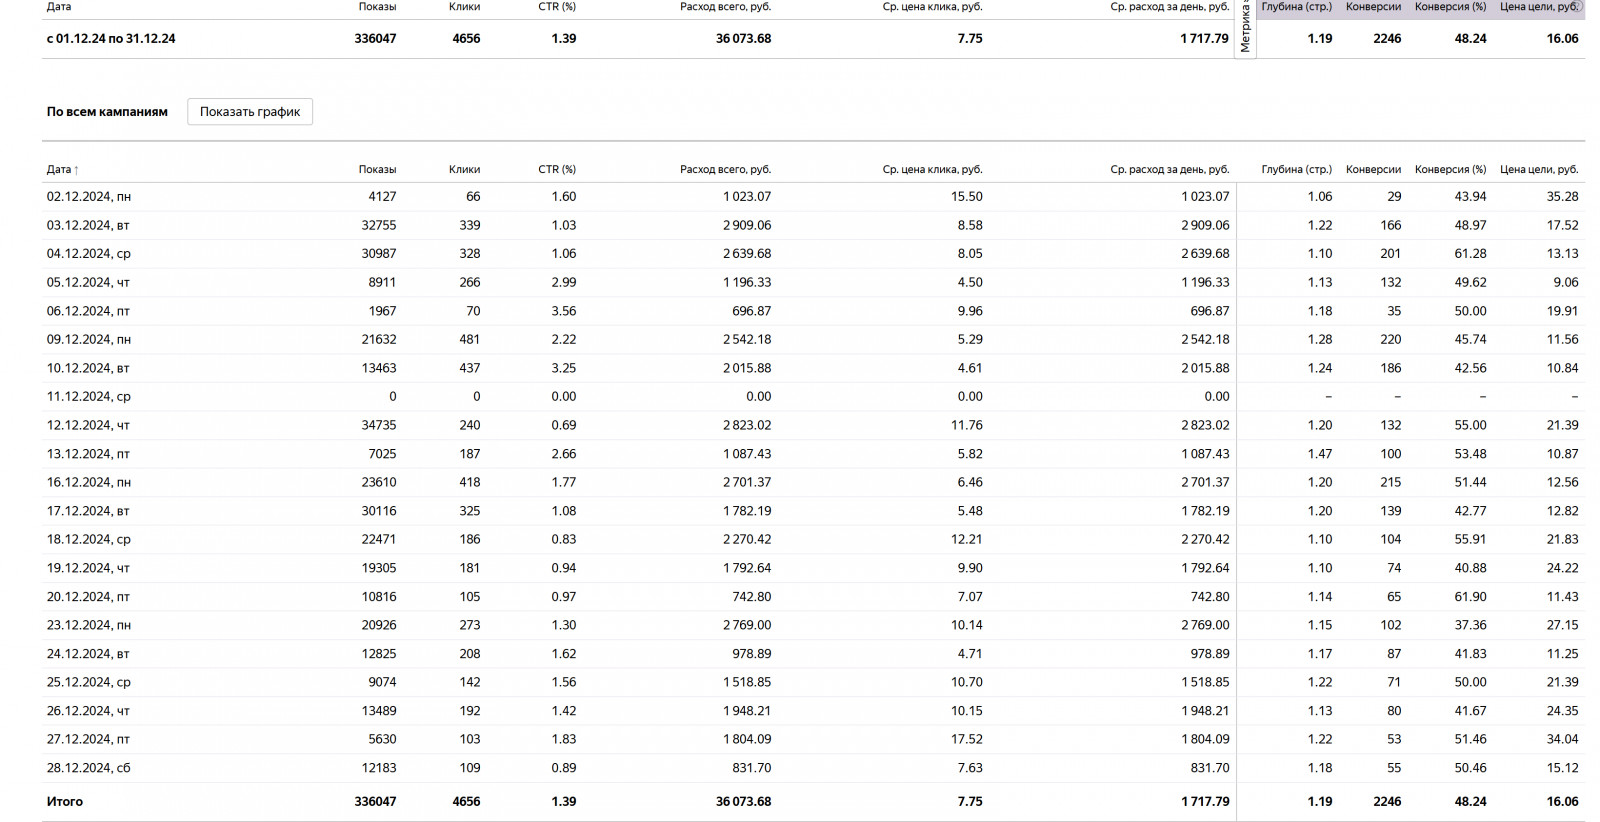Click the Показать график button
The height and width of the screenshot is (822, 1600).
click(250, 112)
